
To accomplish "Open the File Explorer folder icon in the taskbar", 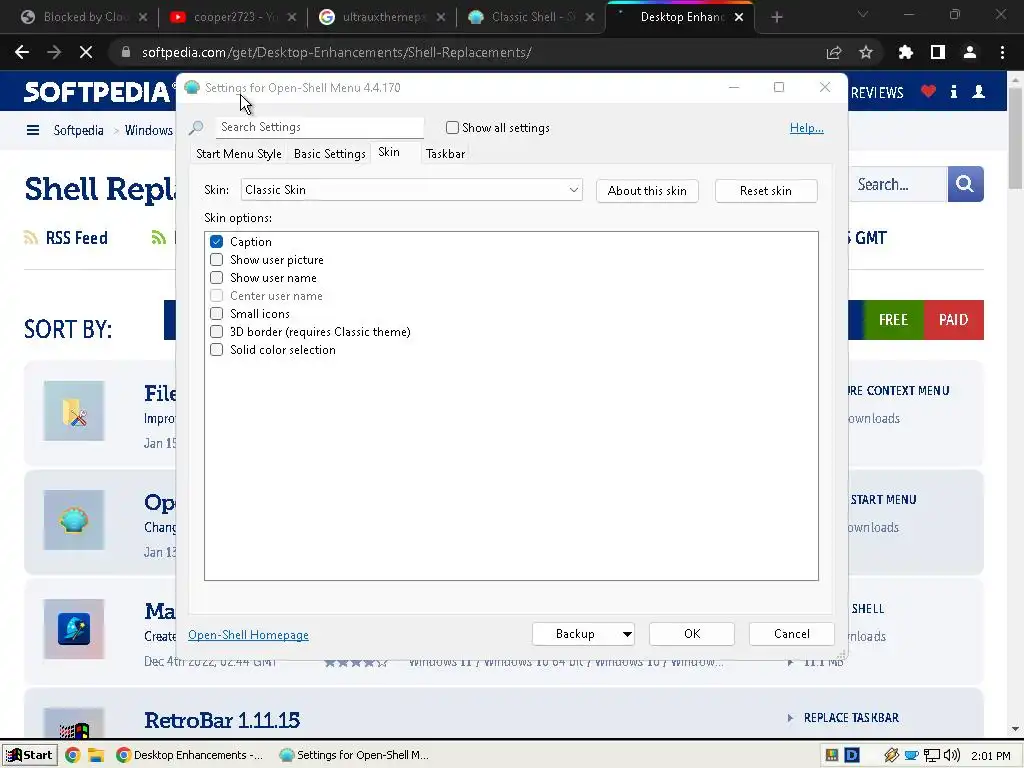I will [x=96, y=755].
